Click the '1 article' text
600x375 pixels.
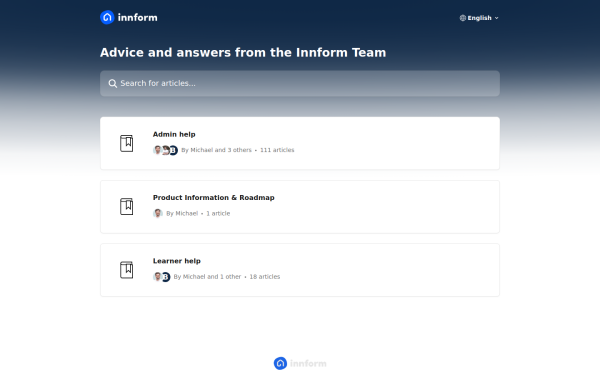click(x=218, y=214)
